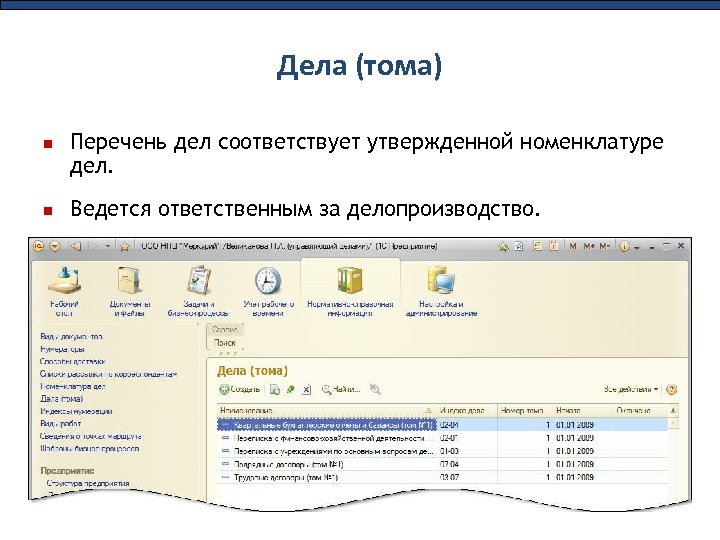Click the M memory button
This screenshot has width=720, height=540.
[x=573, y=247]
